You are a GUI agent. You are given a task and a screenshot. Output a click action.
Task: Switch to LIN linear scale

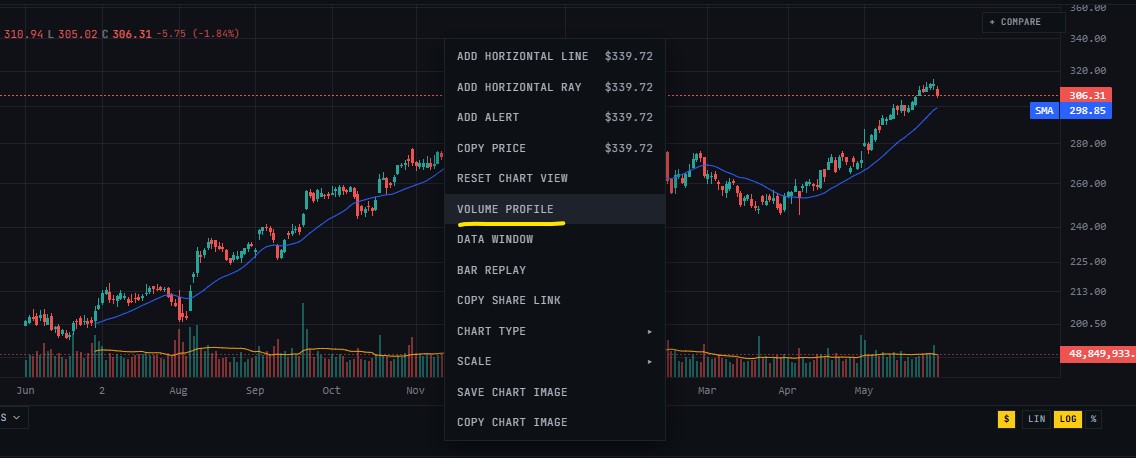1037,419
